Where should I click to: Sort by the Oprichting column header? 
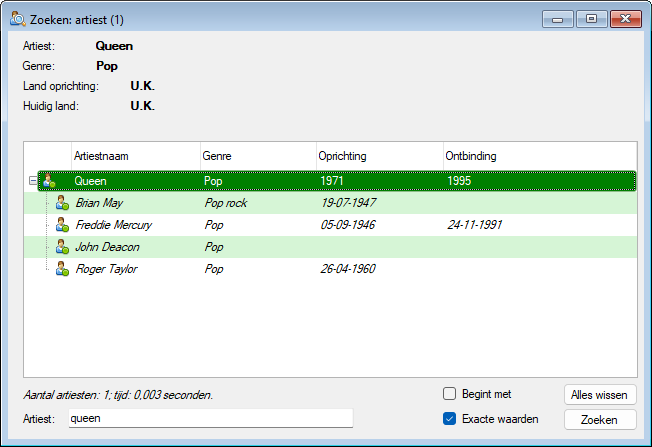tap(380, 156)
